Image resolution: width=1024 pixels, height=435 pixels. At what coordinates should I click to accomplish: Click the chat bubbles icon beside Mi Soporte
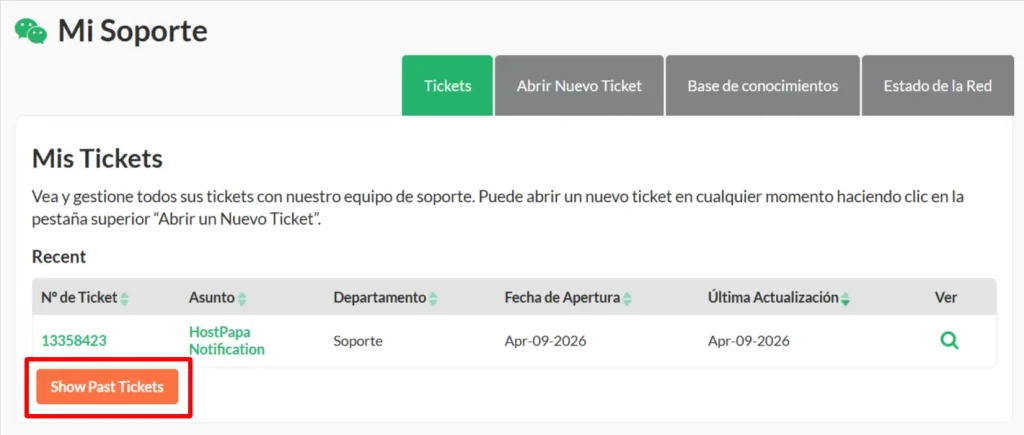click(31, 31)
